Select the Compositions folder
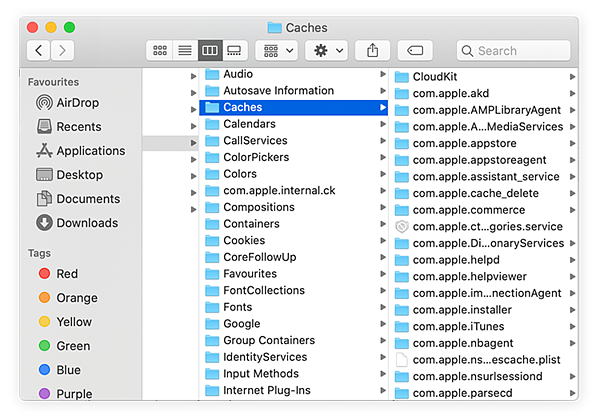The height and width of the screenshot is (420, 600). pyautogui.click(x=293, y=207)
